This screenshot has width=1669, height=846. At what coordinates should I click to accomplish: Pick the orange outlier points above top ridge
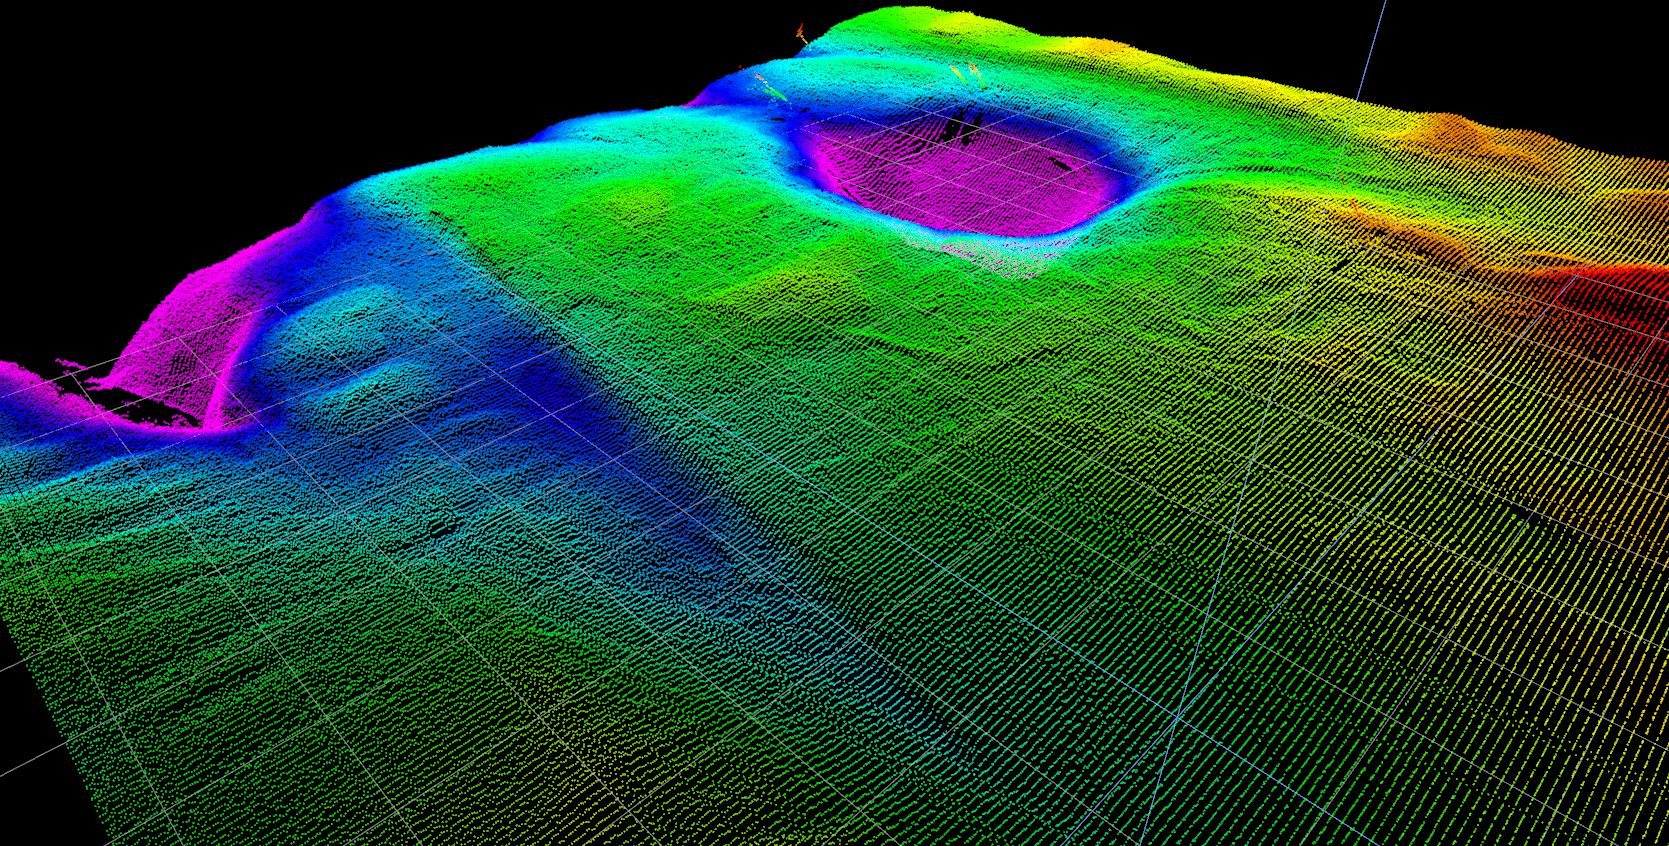point(801,35)
